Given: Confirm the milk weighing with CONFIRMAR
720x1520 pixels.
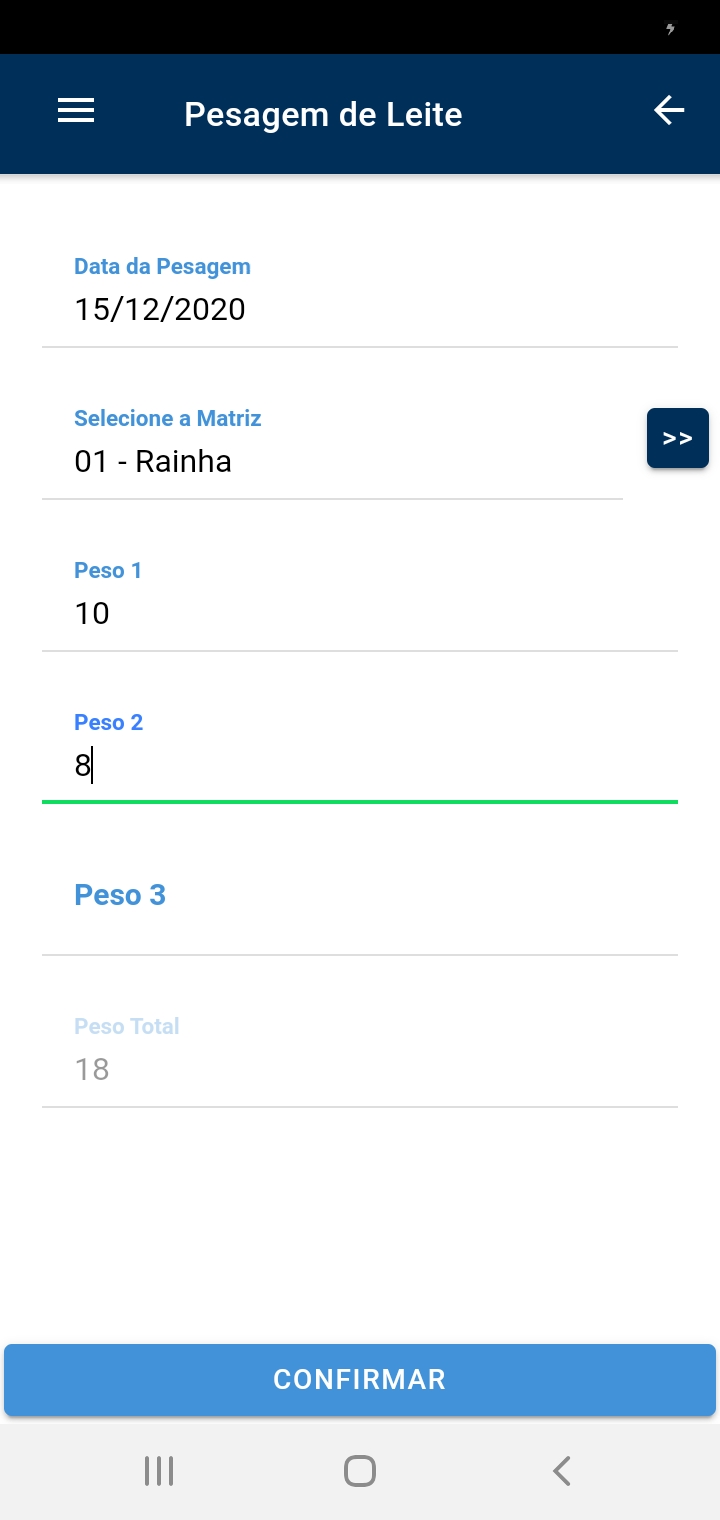Looking at the screenshot, I should (360, 1380).
